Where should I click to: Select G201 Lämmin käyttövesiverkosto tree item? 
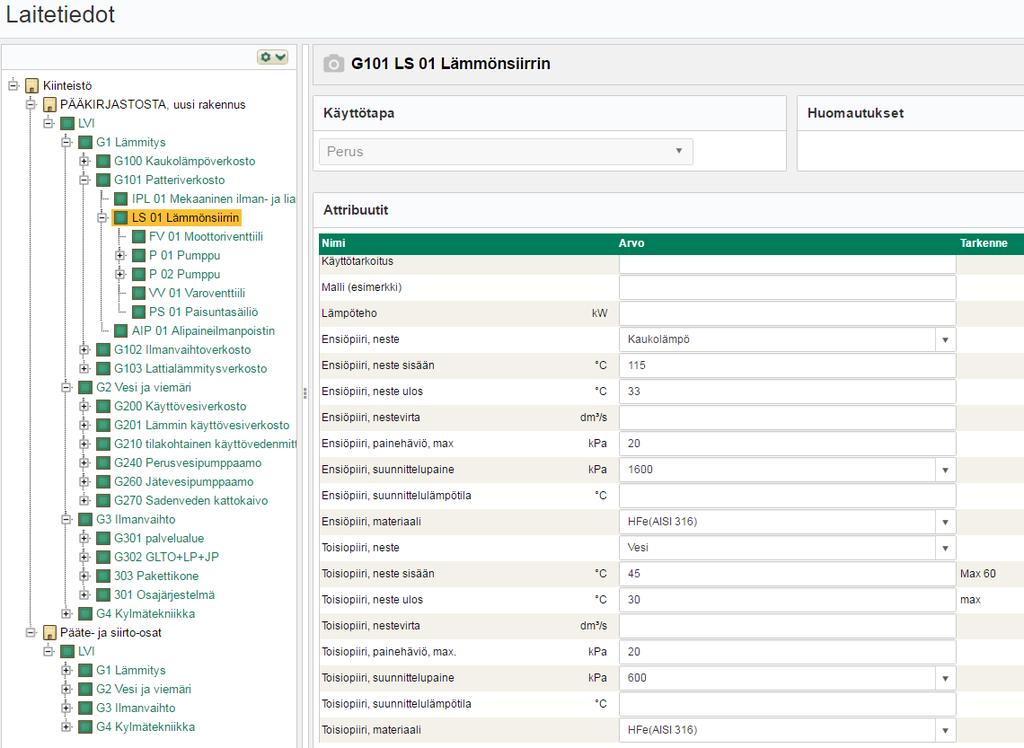202,425
